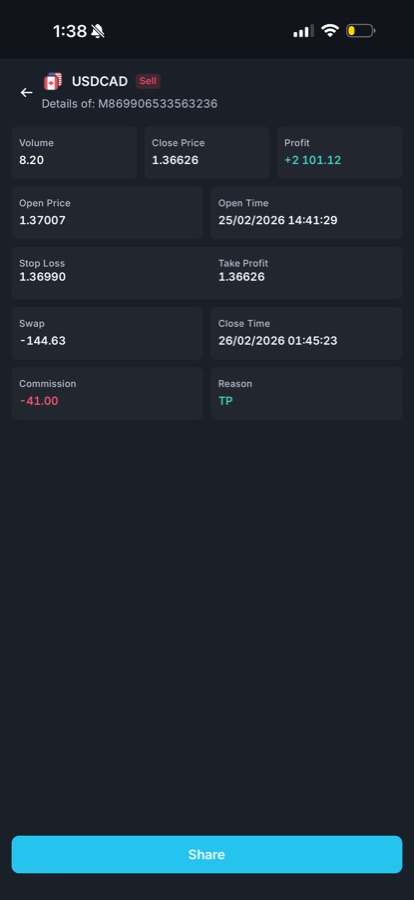Tap the red Sell badge

tap(148, 81)
